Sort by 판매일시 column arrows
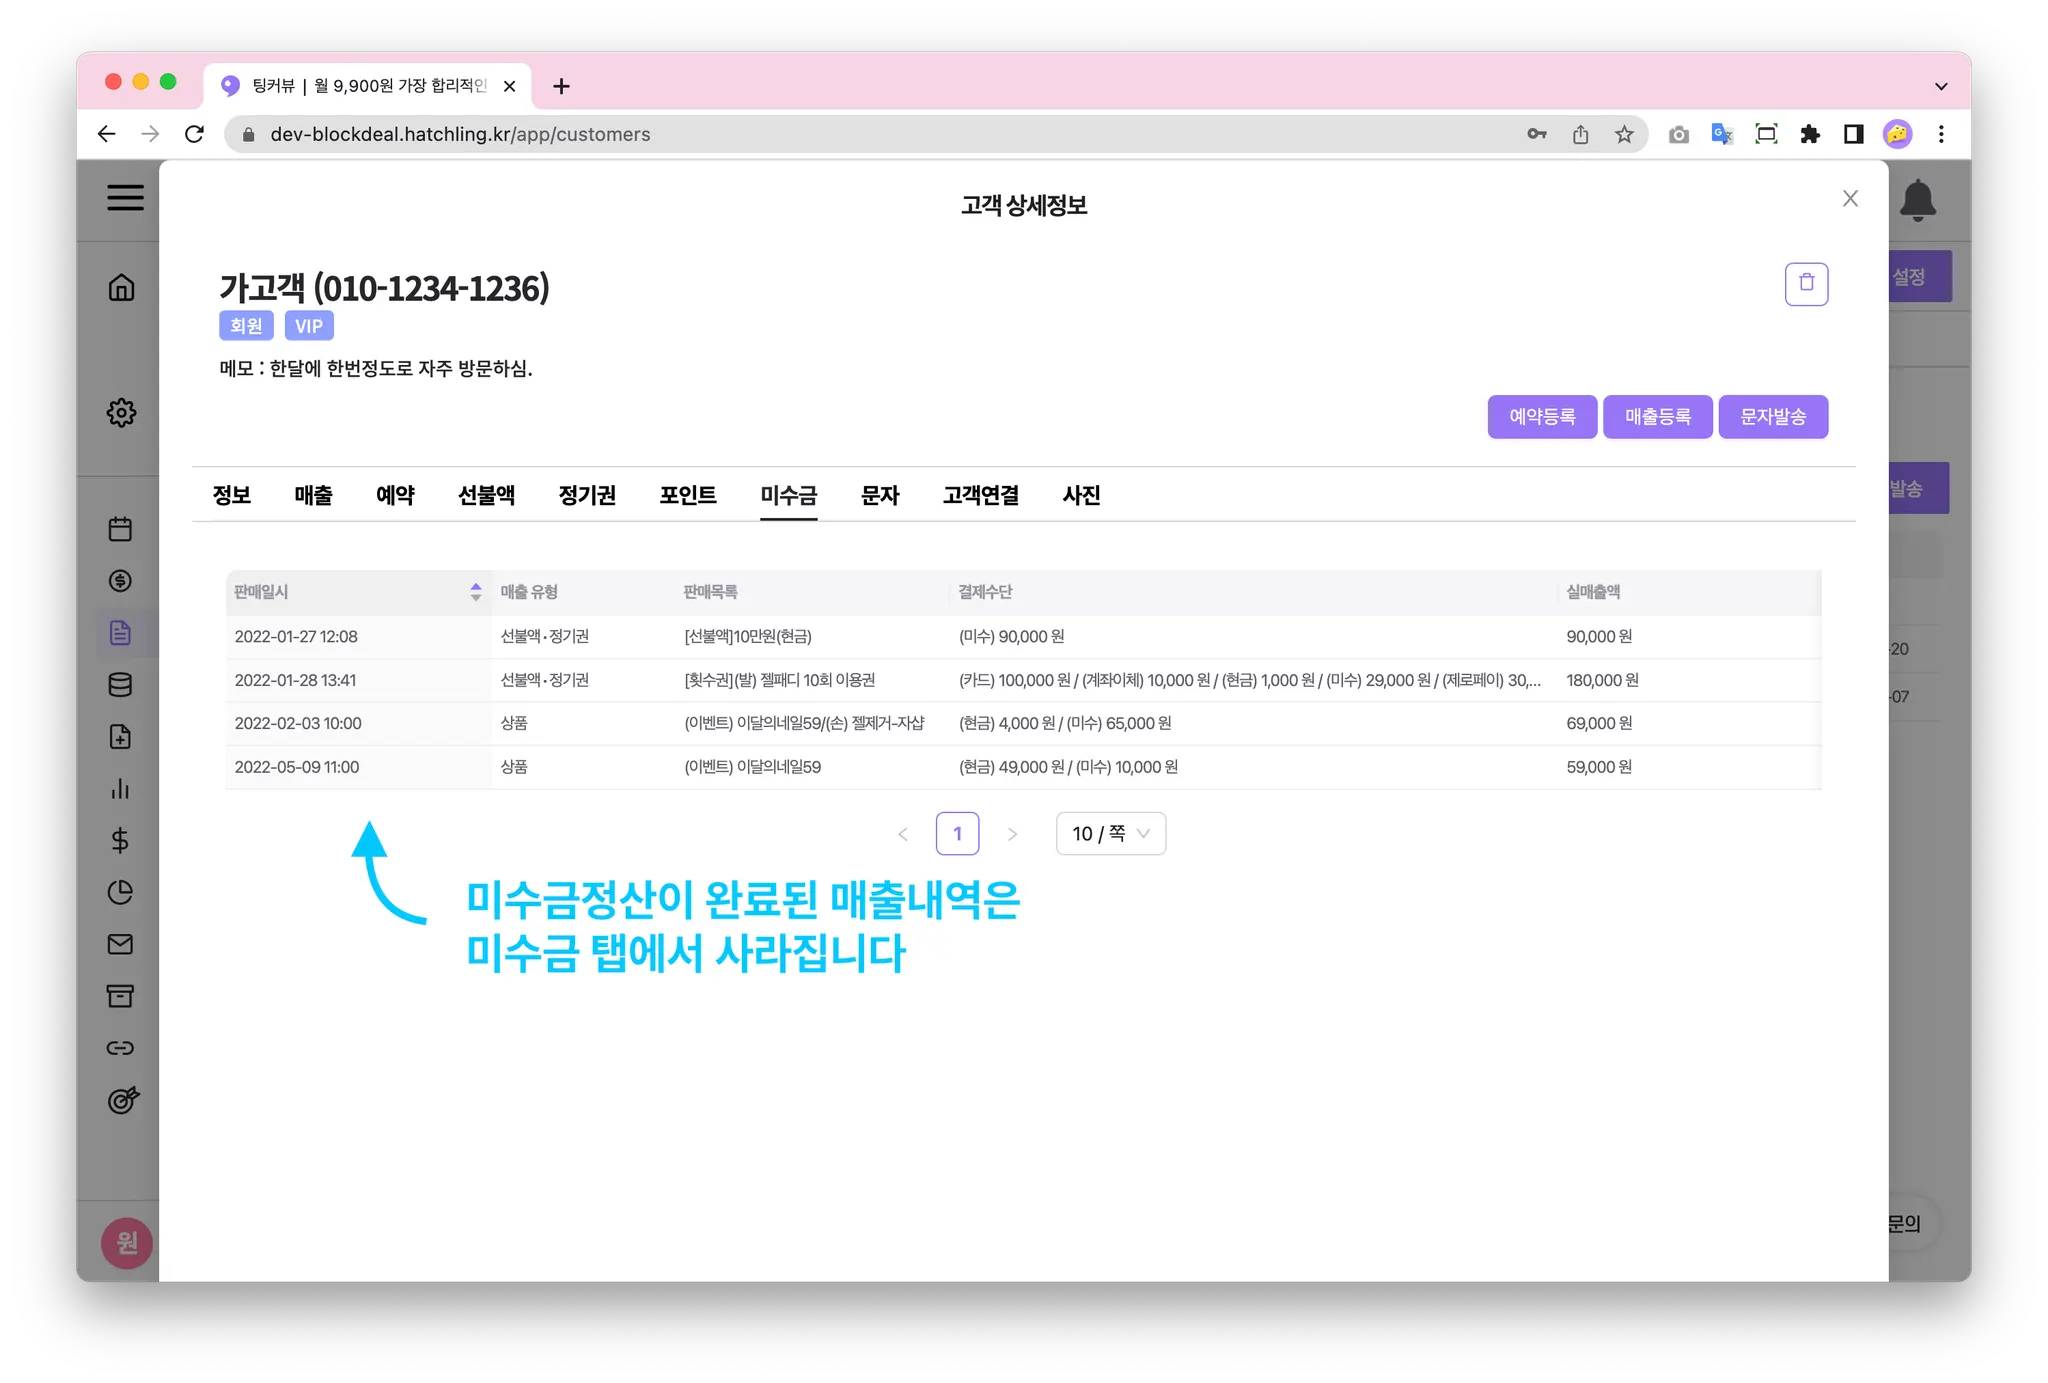The image size is (2048, 1383). (x=476, y=592)
